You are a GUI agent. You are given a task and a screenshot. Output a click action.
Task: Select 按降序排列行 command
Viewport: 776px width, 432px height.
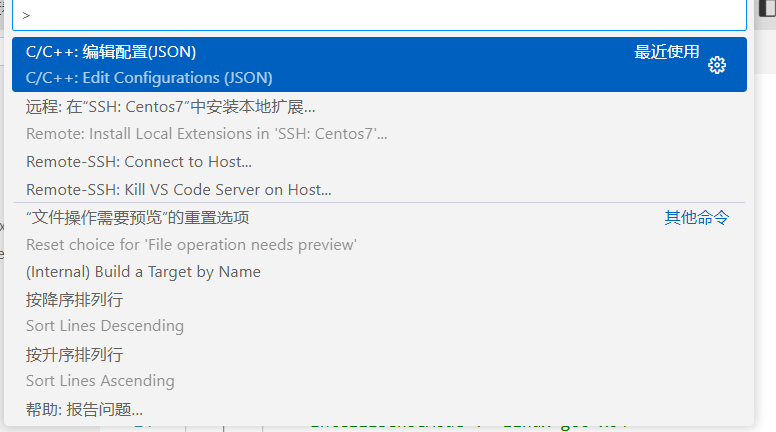coord(75,300)
